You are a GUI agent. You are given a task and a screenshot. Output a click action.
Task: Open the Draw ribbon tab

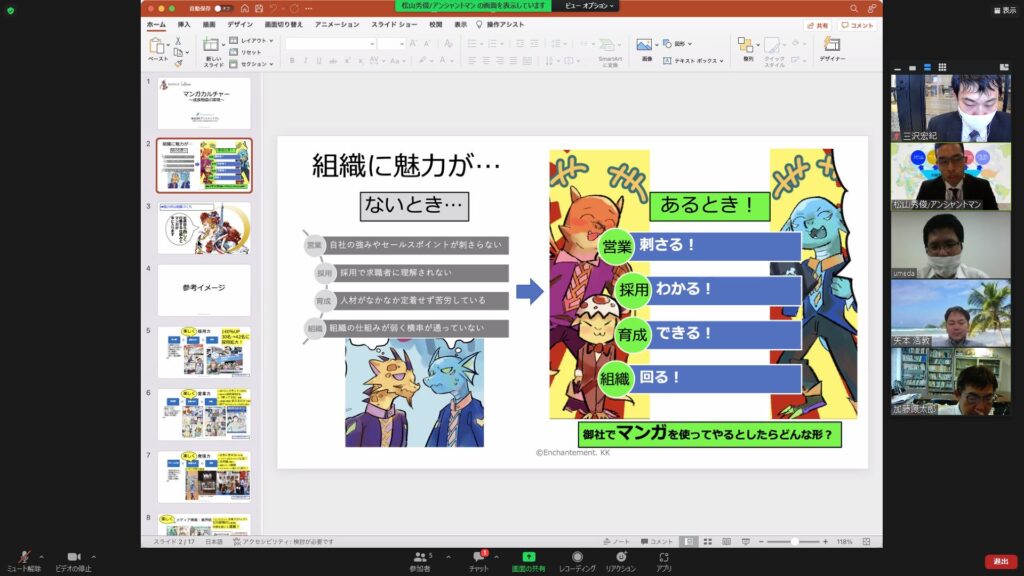click(x=209, y=24)
